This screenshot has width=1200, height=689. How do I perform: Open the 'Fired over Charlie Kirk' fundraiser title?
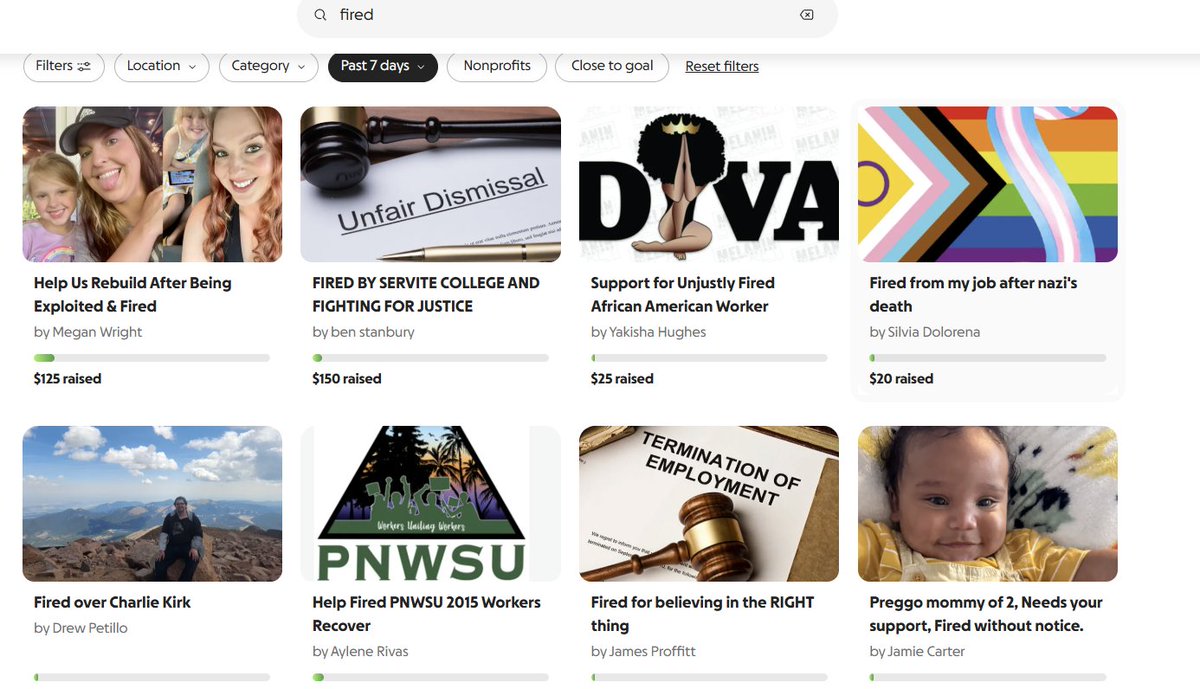112,602
